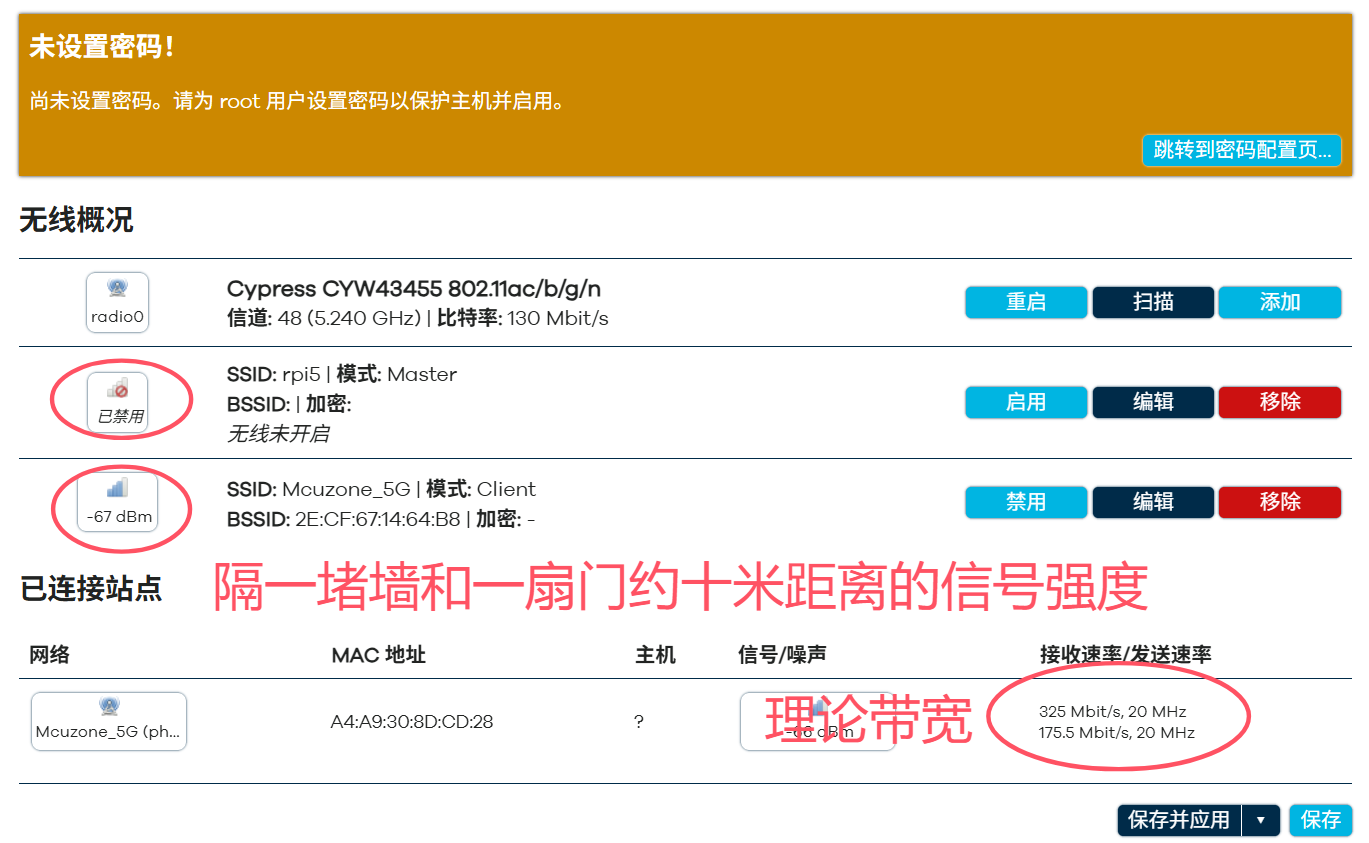
Task: Restart the radio0 wireless device
Action: (x=1025, y=302)
